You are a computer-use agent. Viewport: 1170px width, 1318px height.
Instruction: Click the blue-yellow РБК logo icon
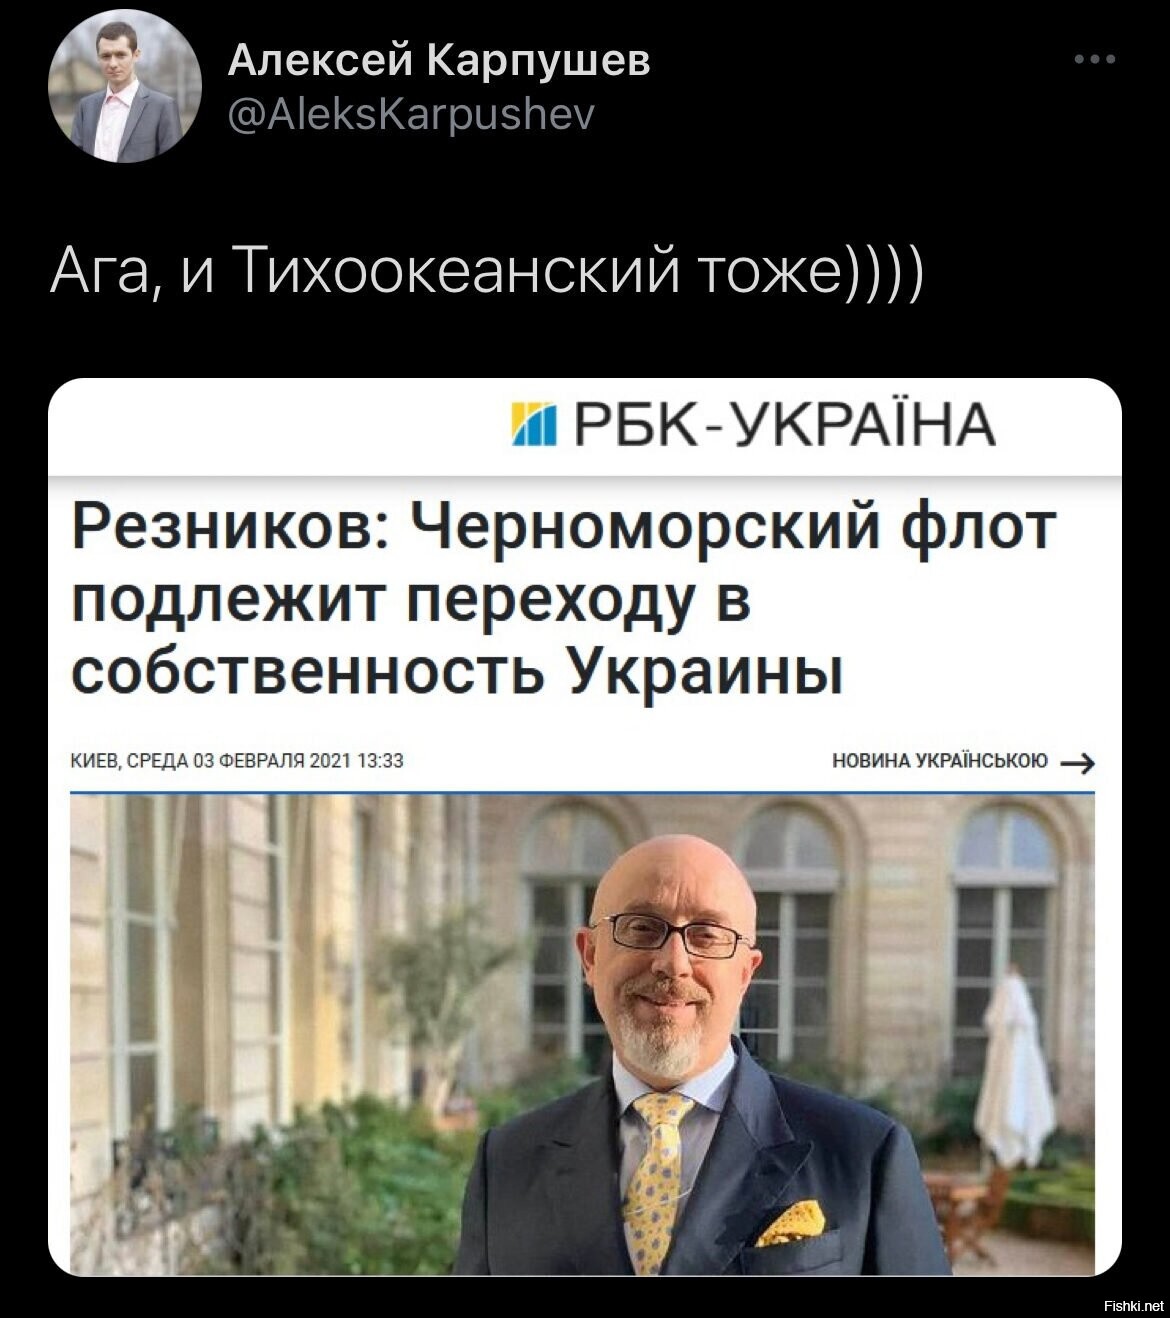[x=533, y=424]
